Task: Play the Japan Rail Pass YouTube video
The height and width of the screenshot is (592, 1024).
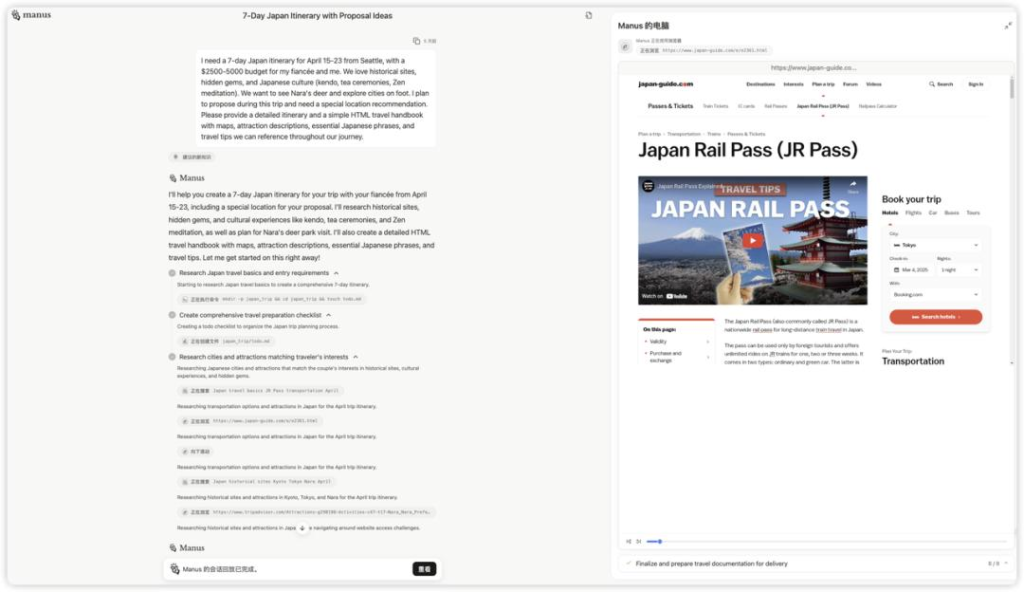Action: (753, 240)
